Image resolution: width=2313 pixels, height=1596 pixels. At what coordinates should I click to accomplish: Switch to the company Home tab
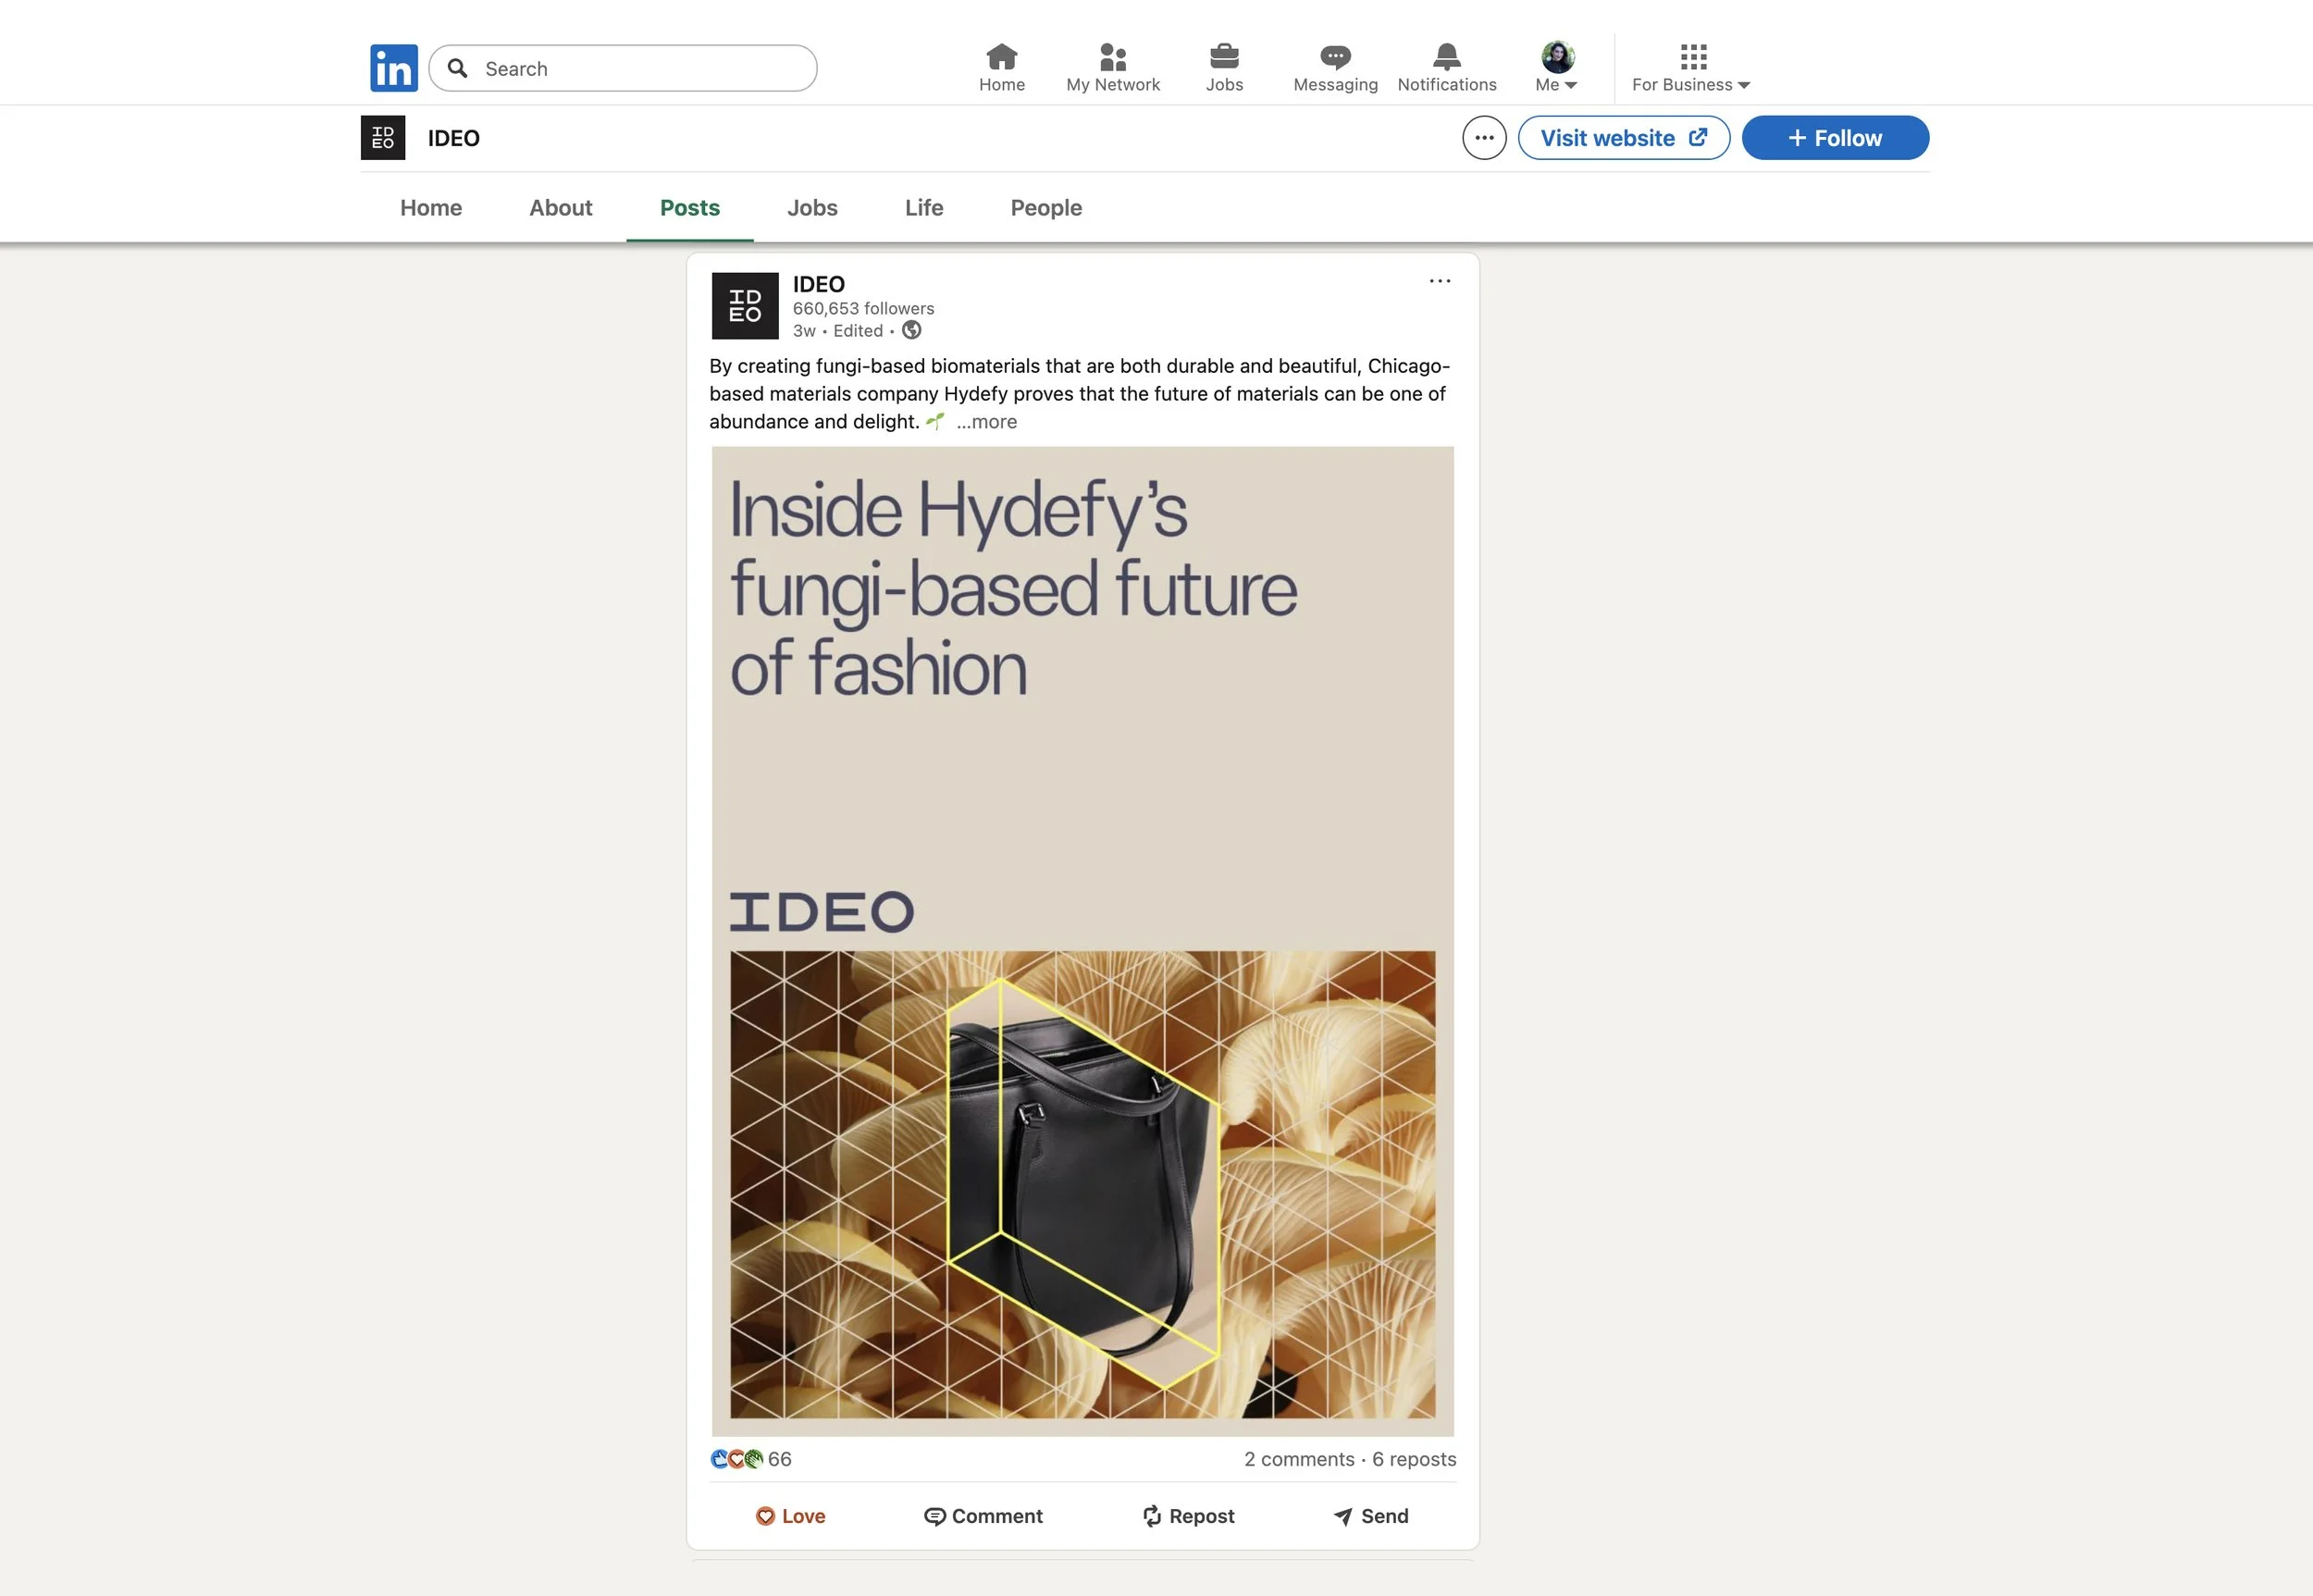[431, 208]
